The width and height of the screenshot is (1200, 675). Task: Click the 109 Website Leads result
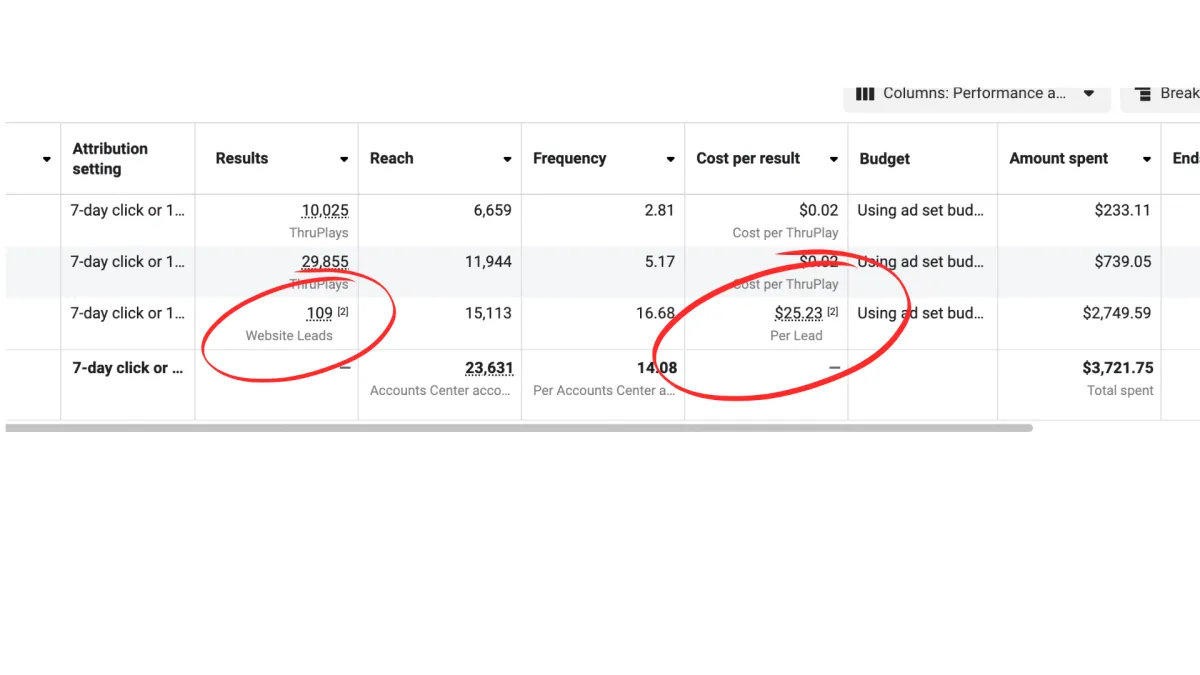coord(319,313)
